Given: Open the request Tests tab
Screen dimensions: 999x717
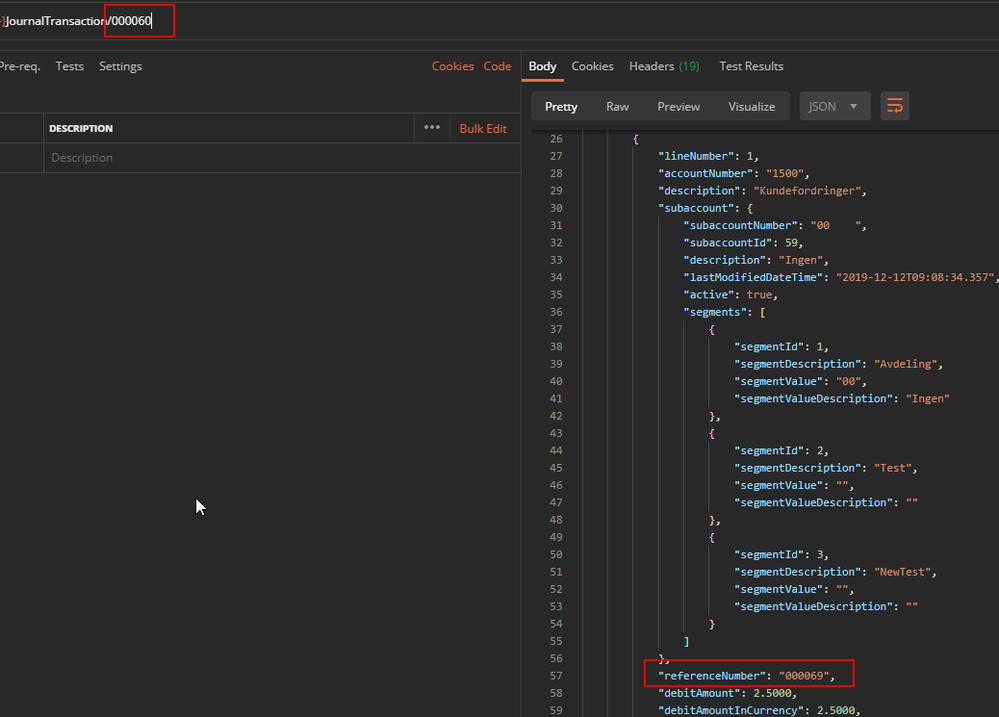Looking at the screenshot, I should (69, 66).
